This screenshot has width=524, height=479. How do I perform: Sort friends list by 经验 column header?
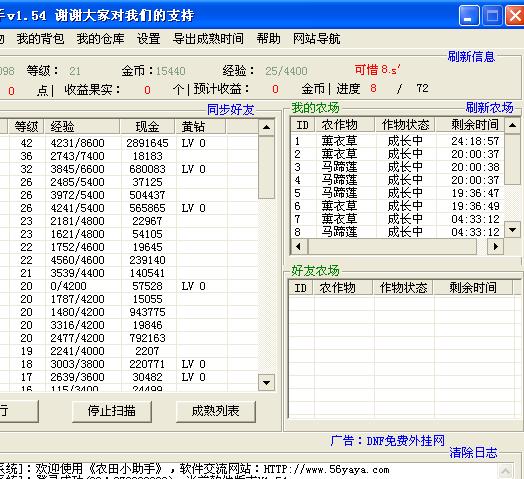pyautogui.click(x=82, y=127)
